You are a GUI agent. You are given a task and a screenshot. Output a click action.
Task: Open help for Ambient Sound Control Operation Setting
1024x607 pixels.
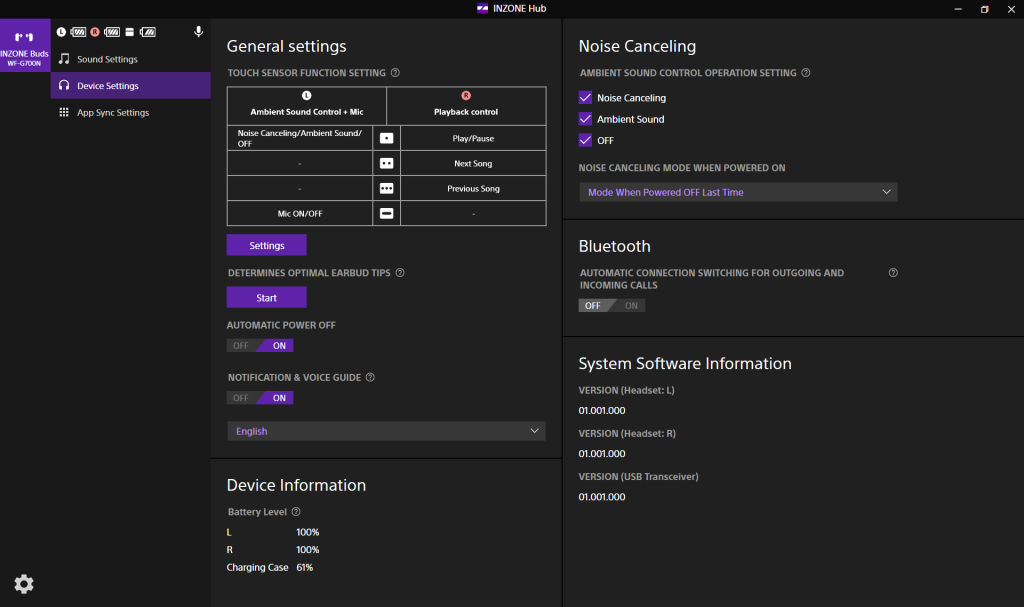[x=806, y=73]
